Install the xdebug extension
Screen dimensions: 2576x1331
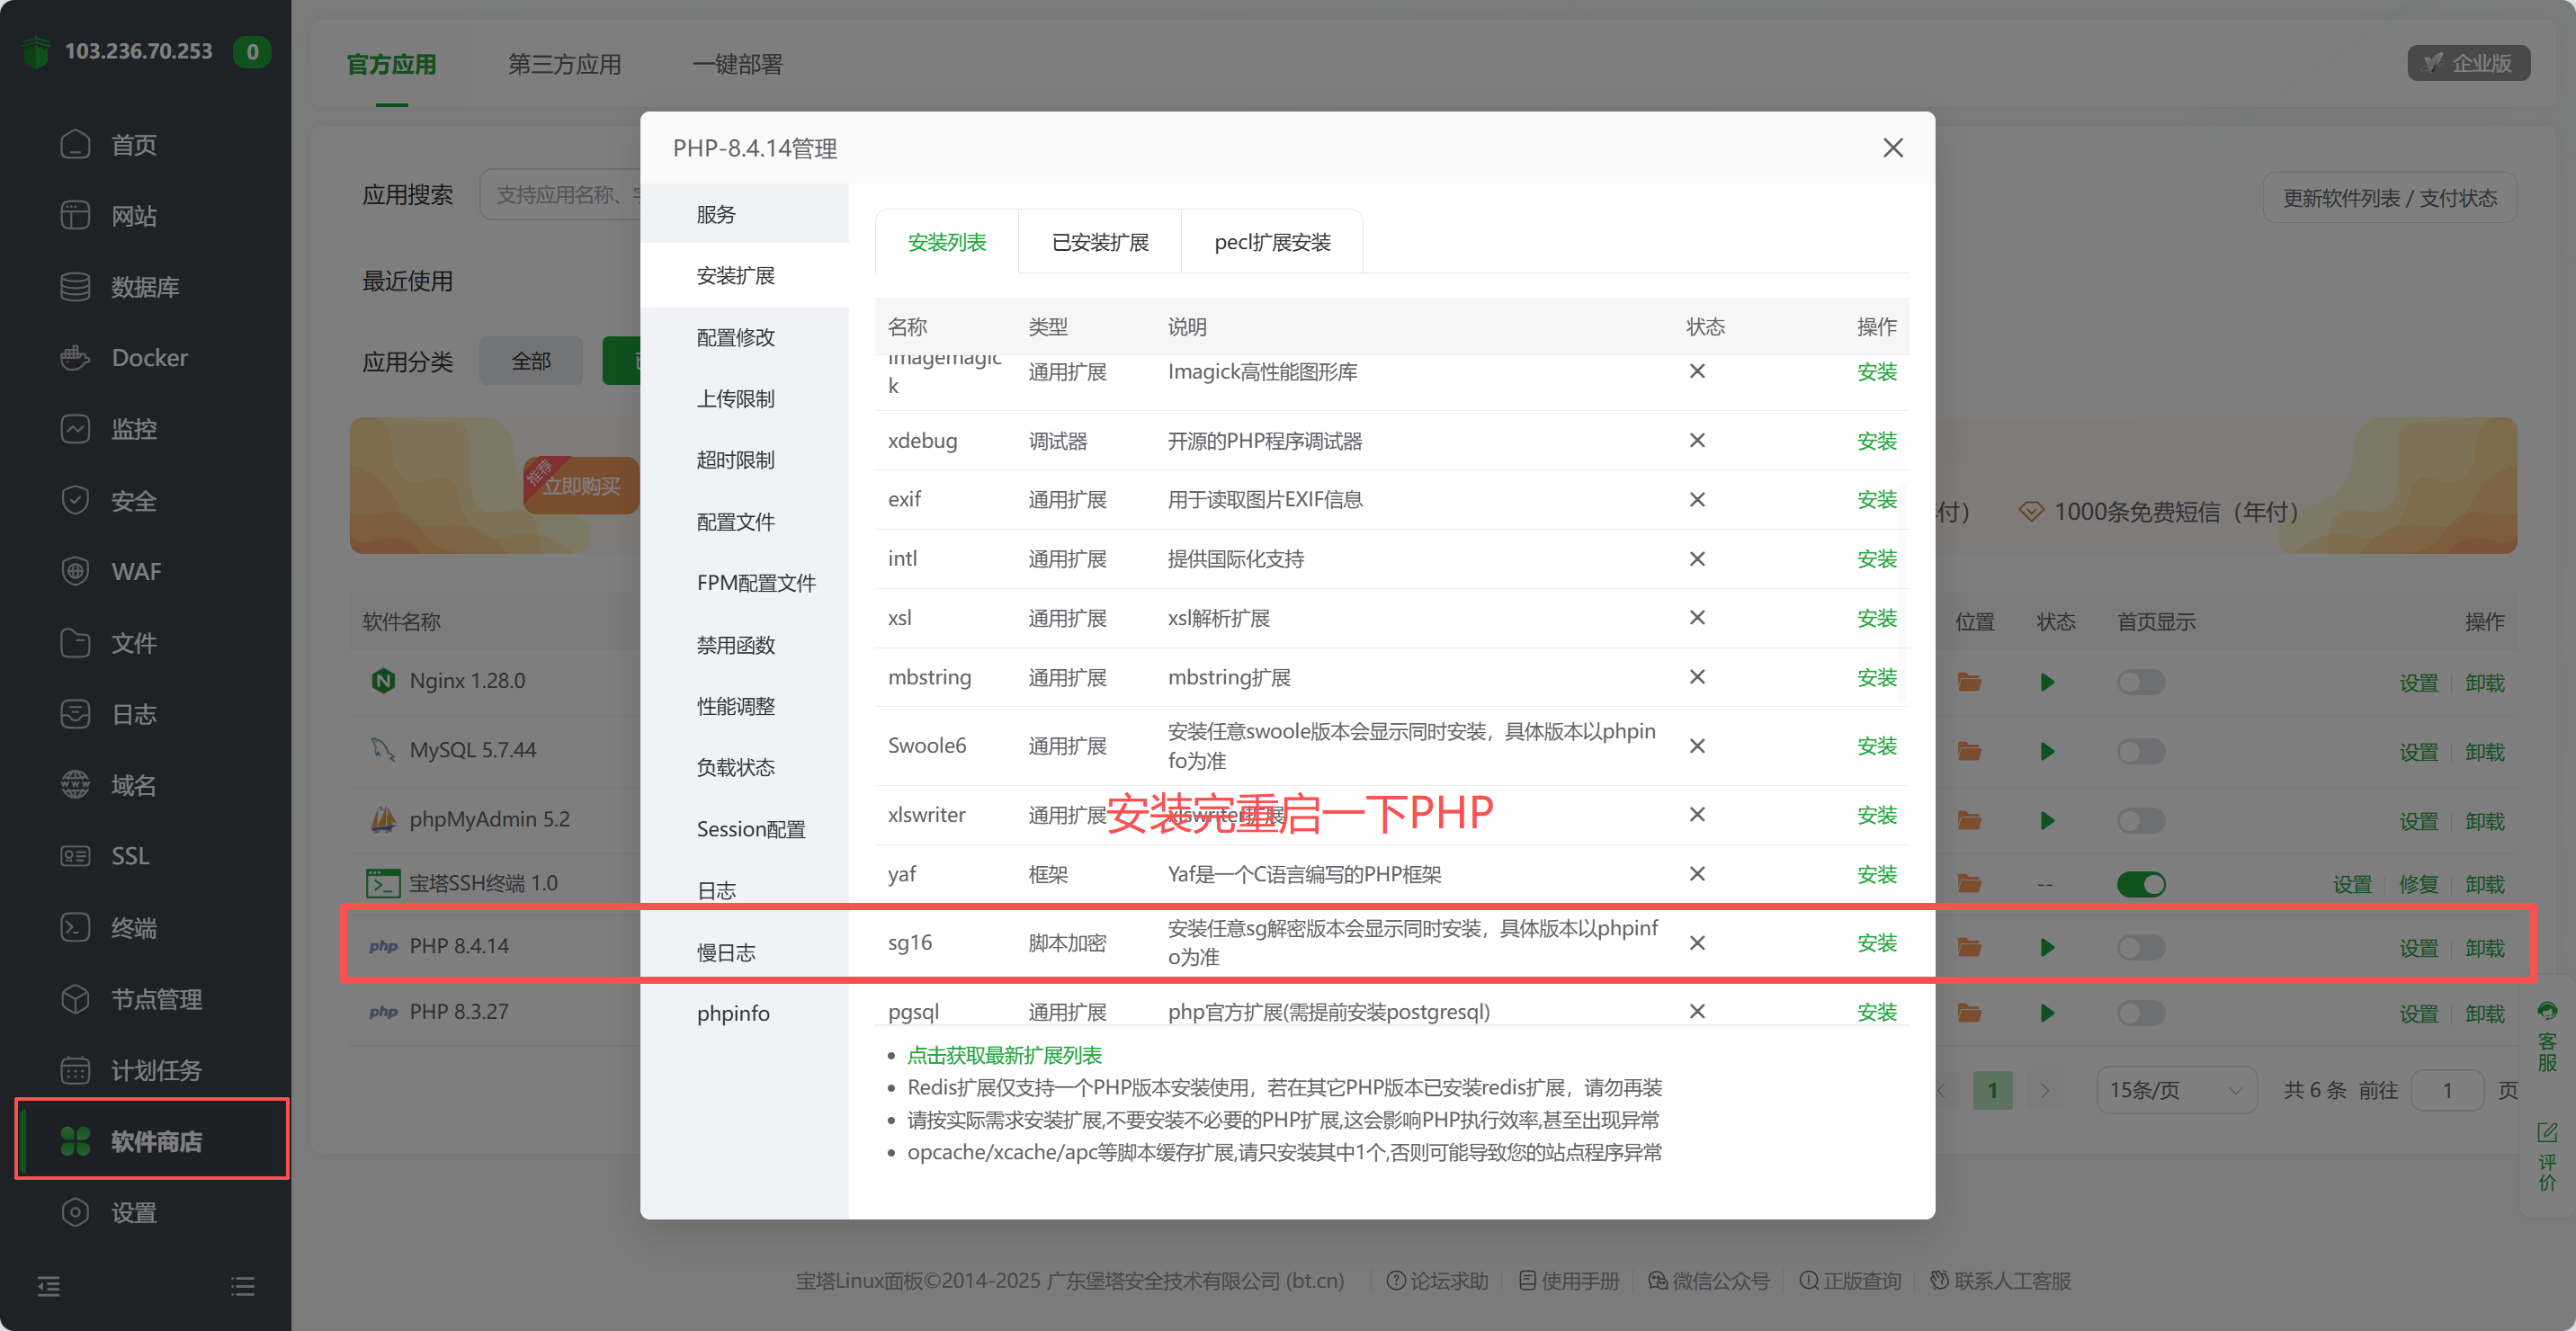pyautogui.click(x=1877, y=440)
